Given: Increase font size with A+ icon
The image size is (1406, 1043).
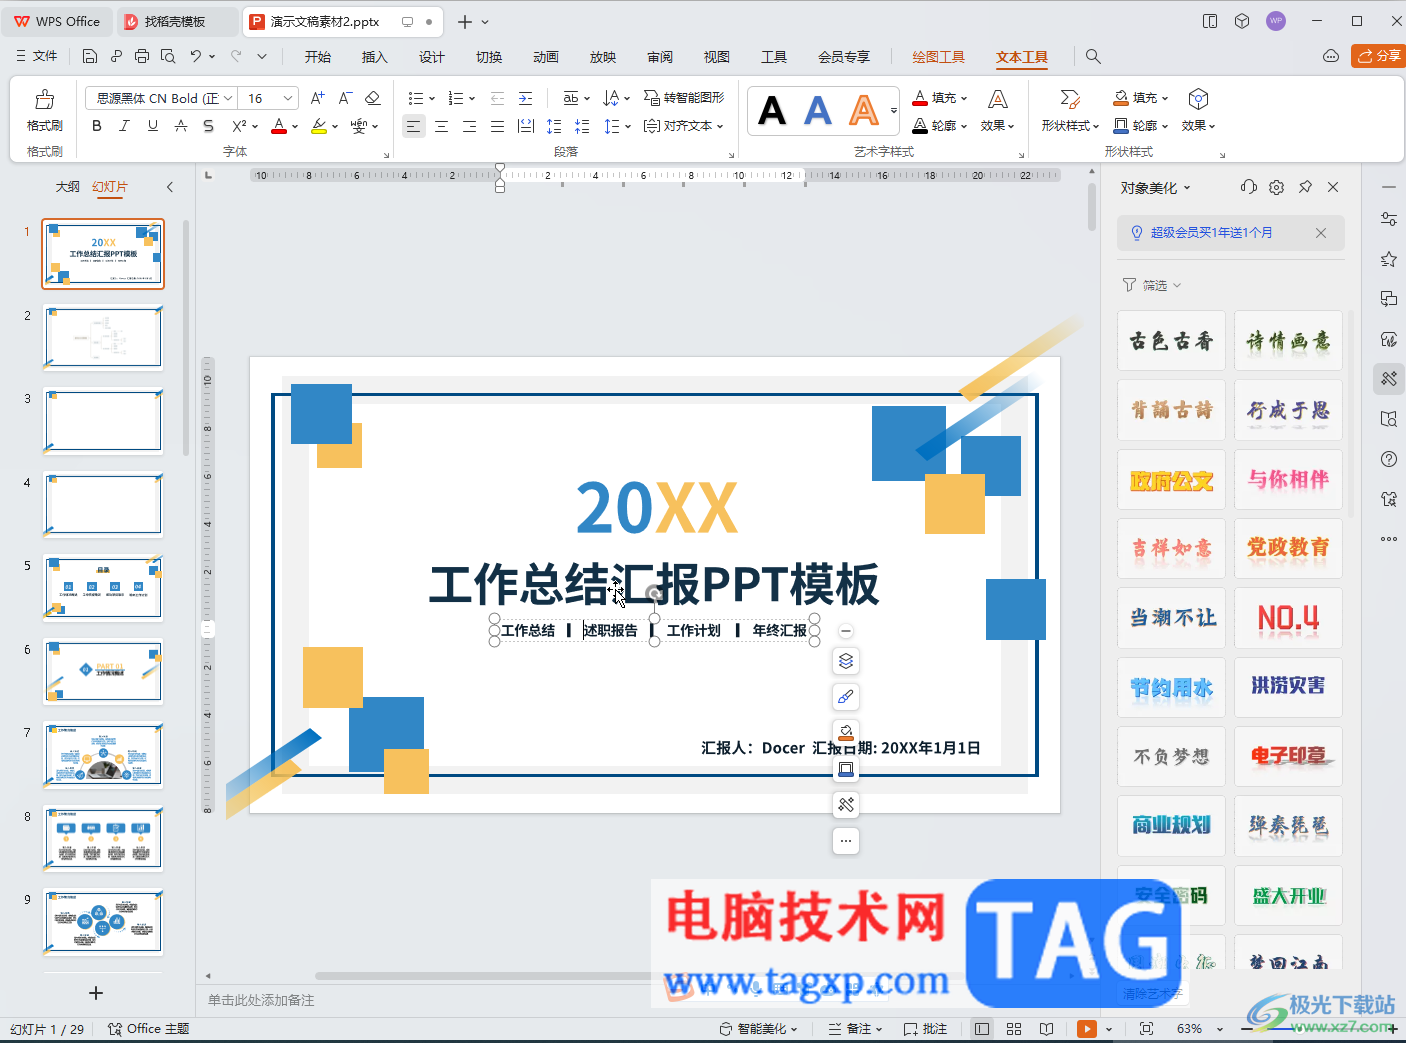Looking at the screenshot, I should click(x=317, y=98).
